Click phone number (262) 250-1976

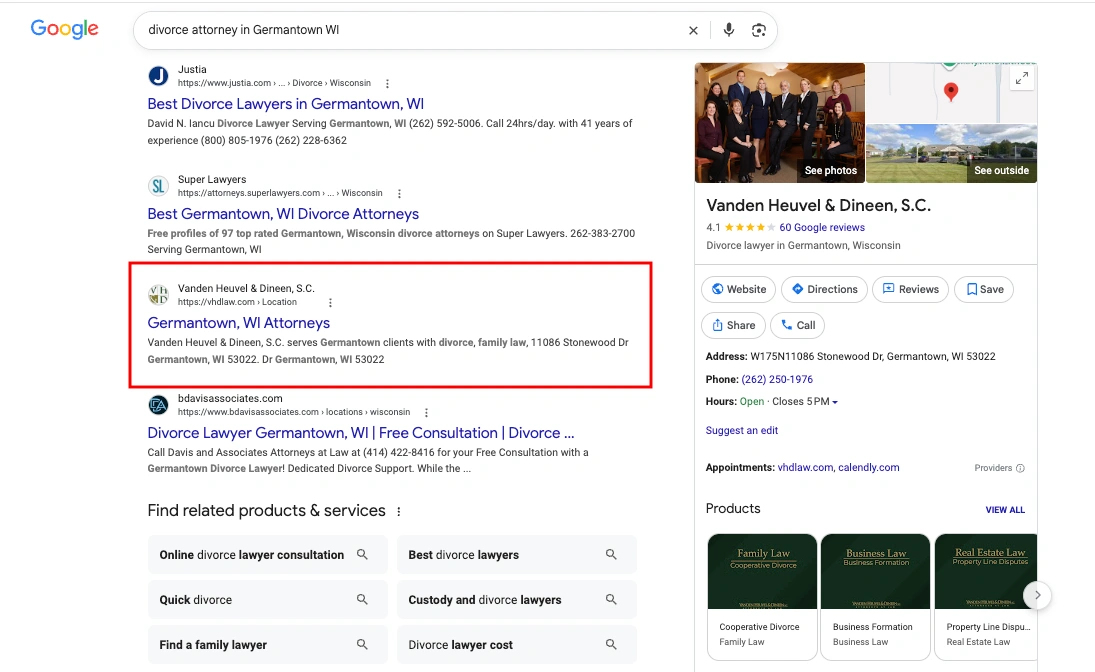pyautogui.click(x=777, y=379)
